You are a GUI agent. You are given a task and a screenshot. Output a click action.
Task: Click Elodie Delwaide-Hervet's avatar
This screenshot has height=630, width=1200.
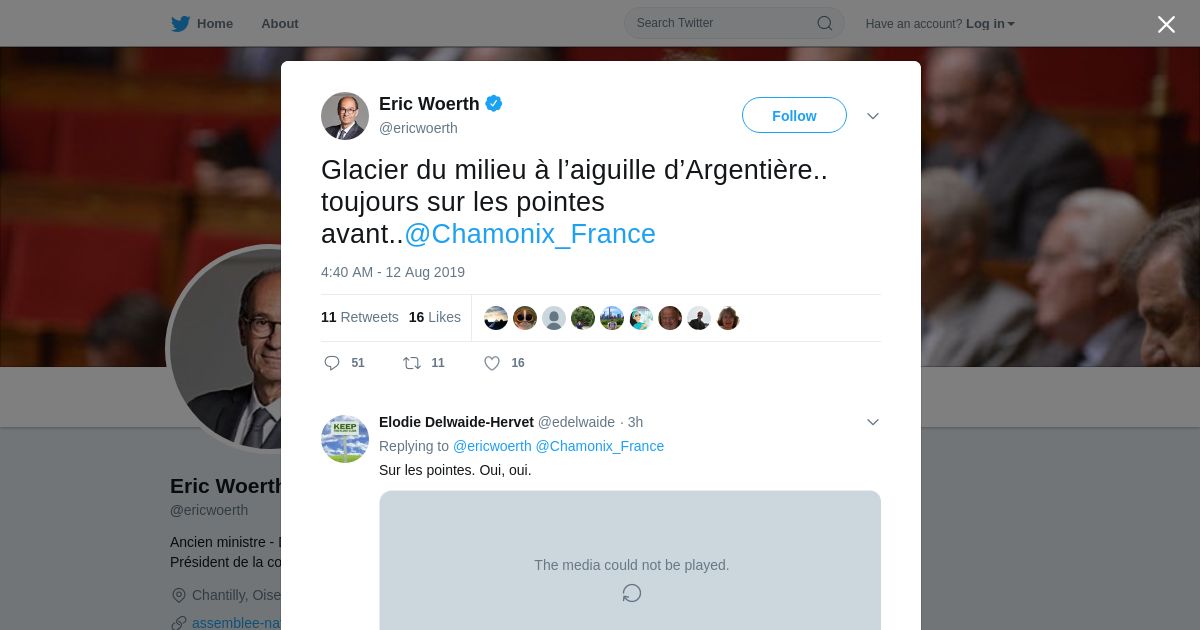click(345, 439)
